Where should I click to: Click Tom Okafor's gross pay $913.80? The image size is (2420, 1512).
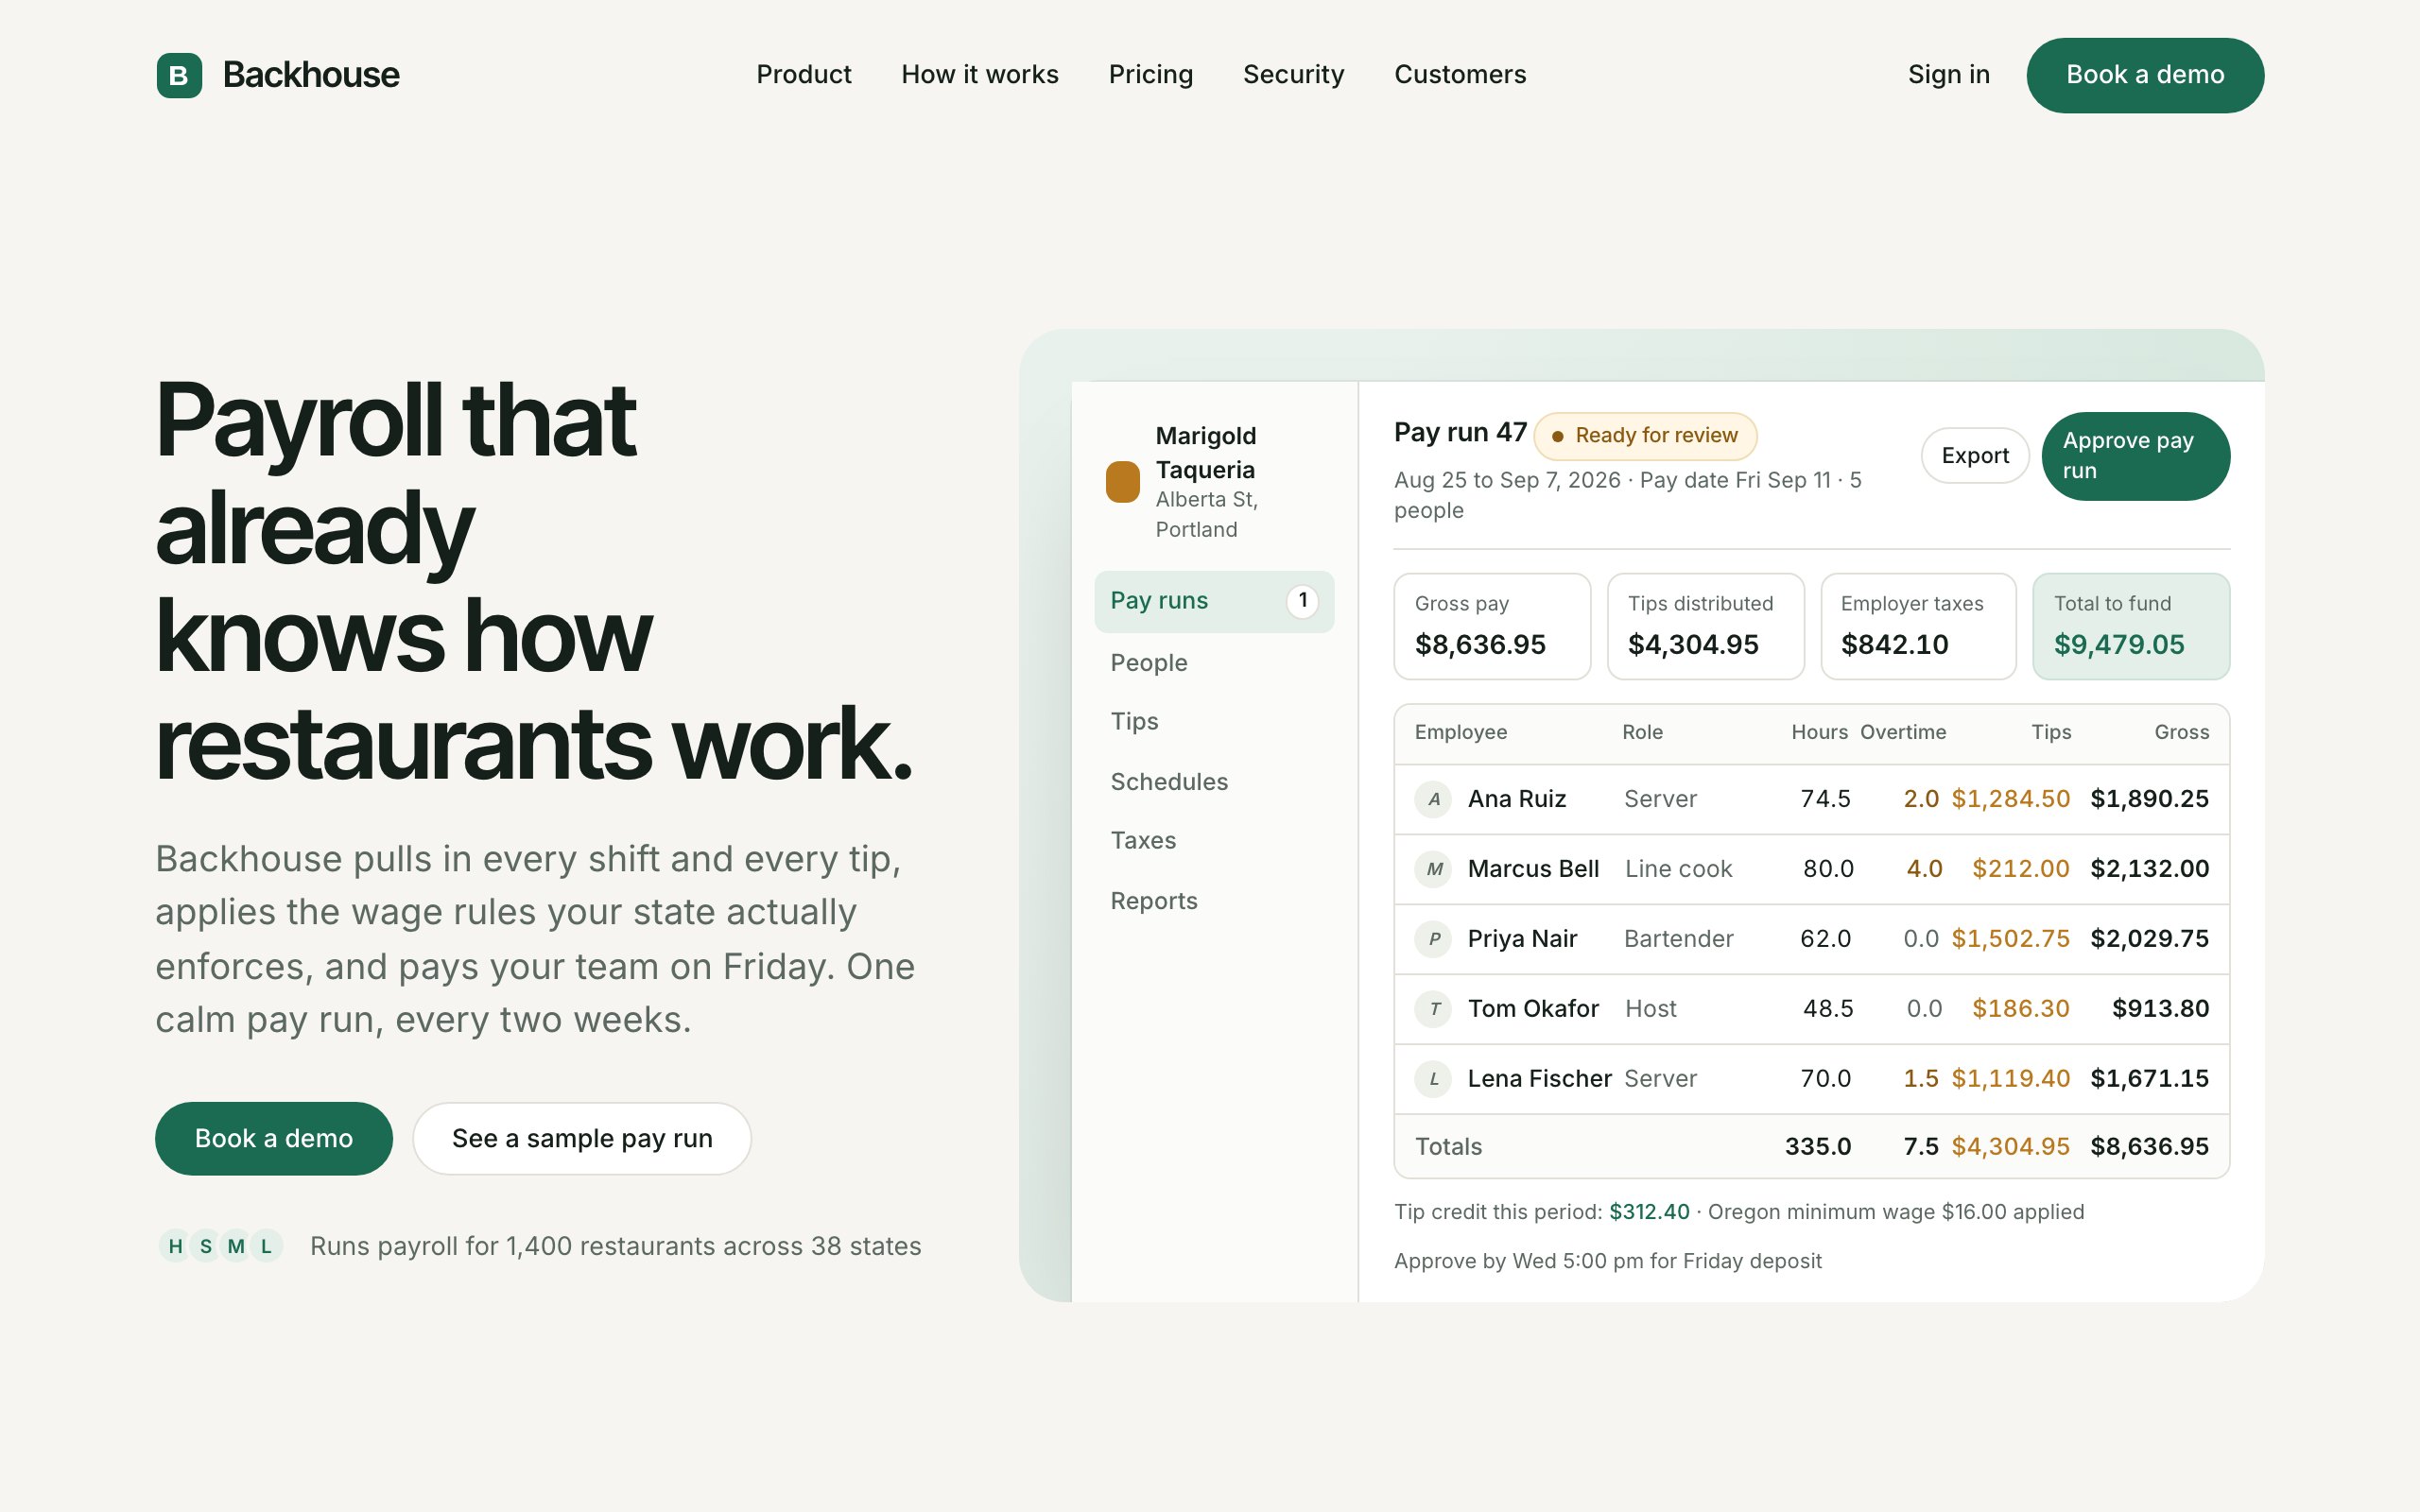pyautogui.click(x=2161, y=1009)
